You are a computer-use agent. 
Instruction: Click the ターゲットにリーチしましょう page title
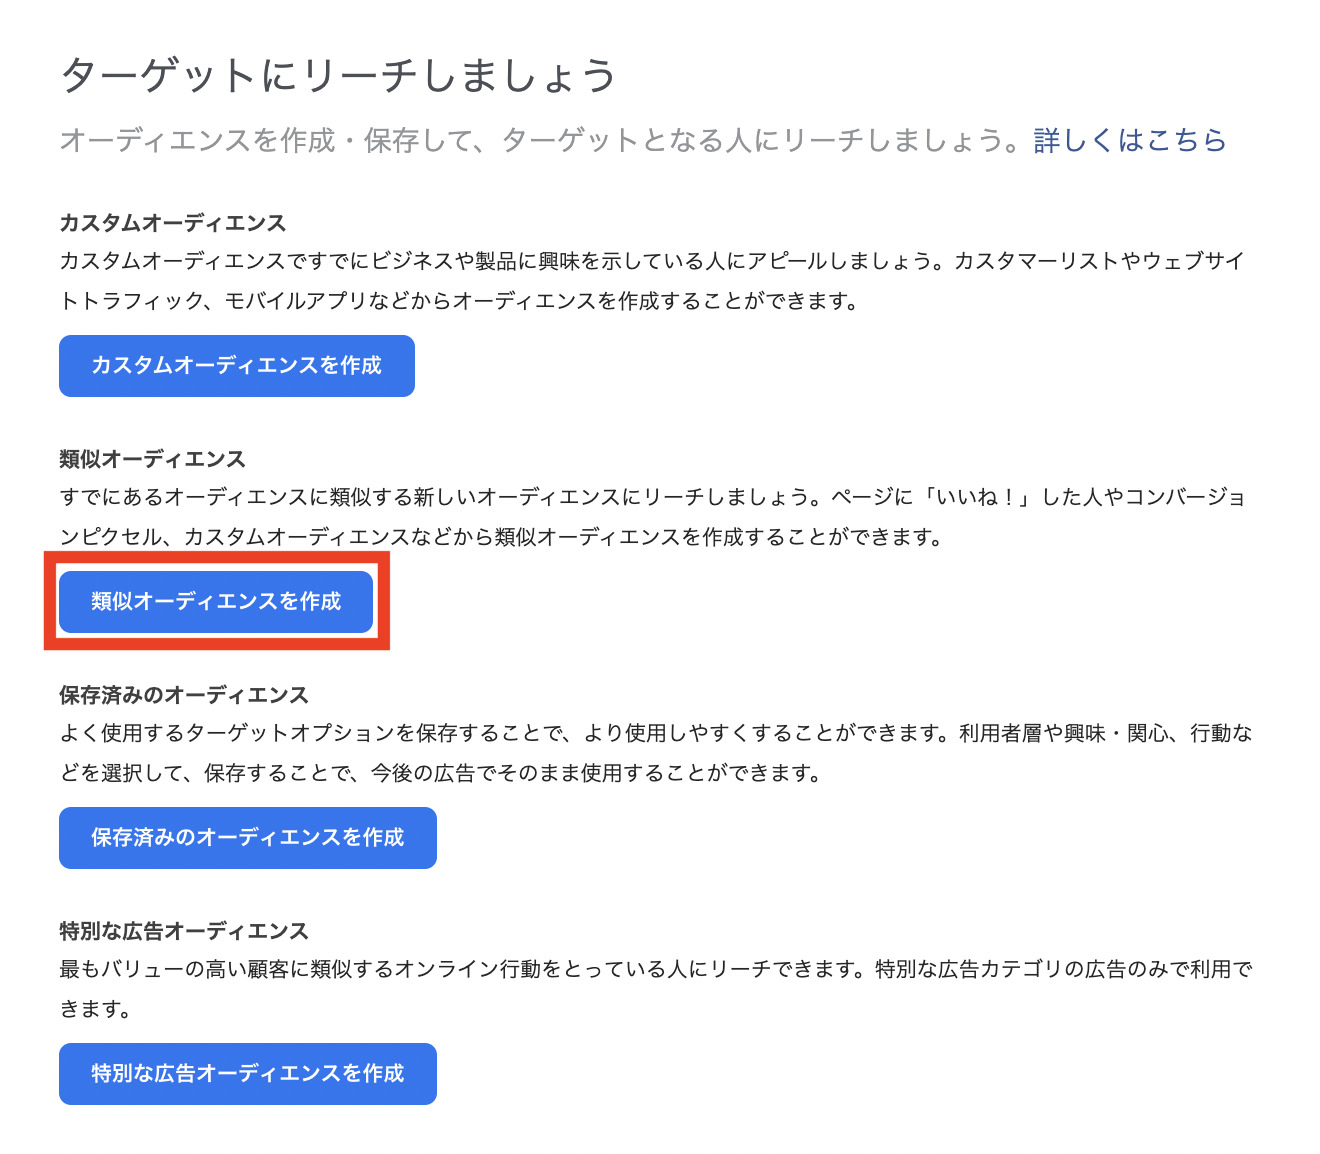point(338,76)
